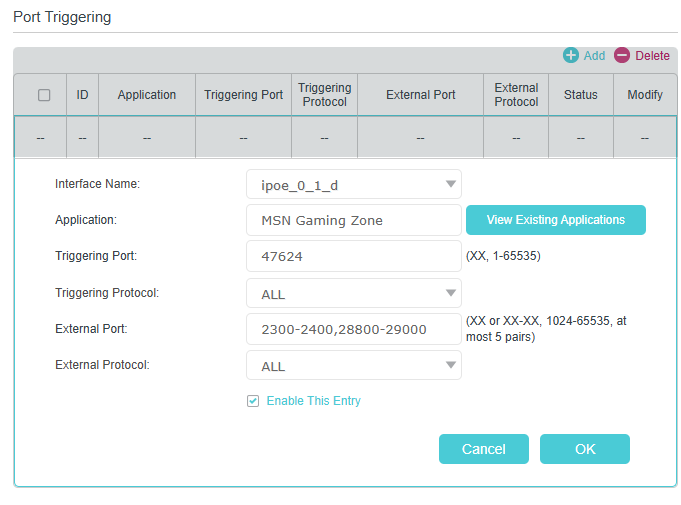Tick the select-all checkbox in table header
681x505 pixels.
coord(44,95)
